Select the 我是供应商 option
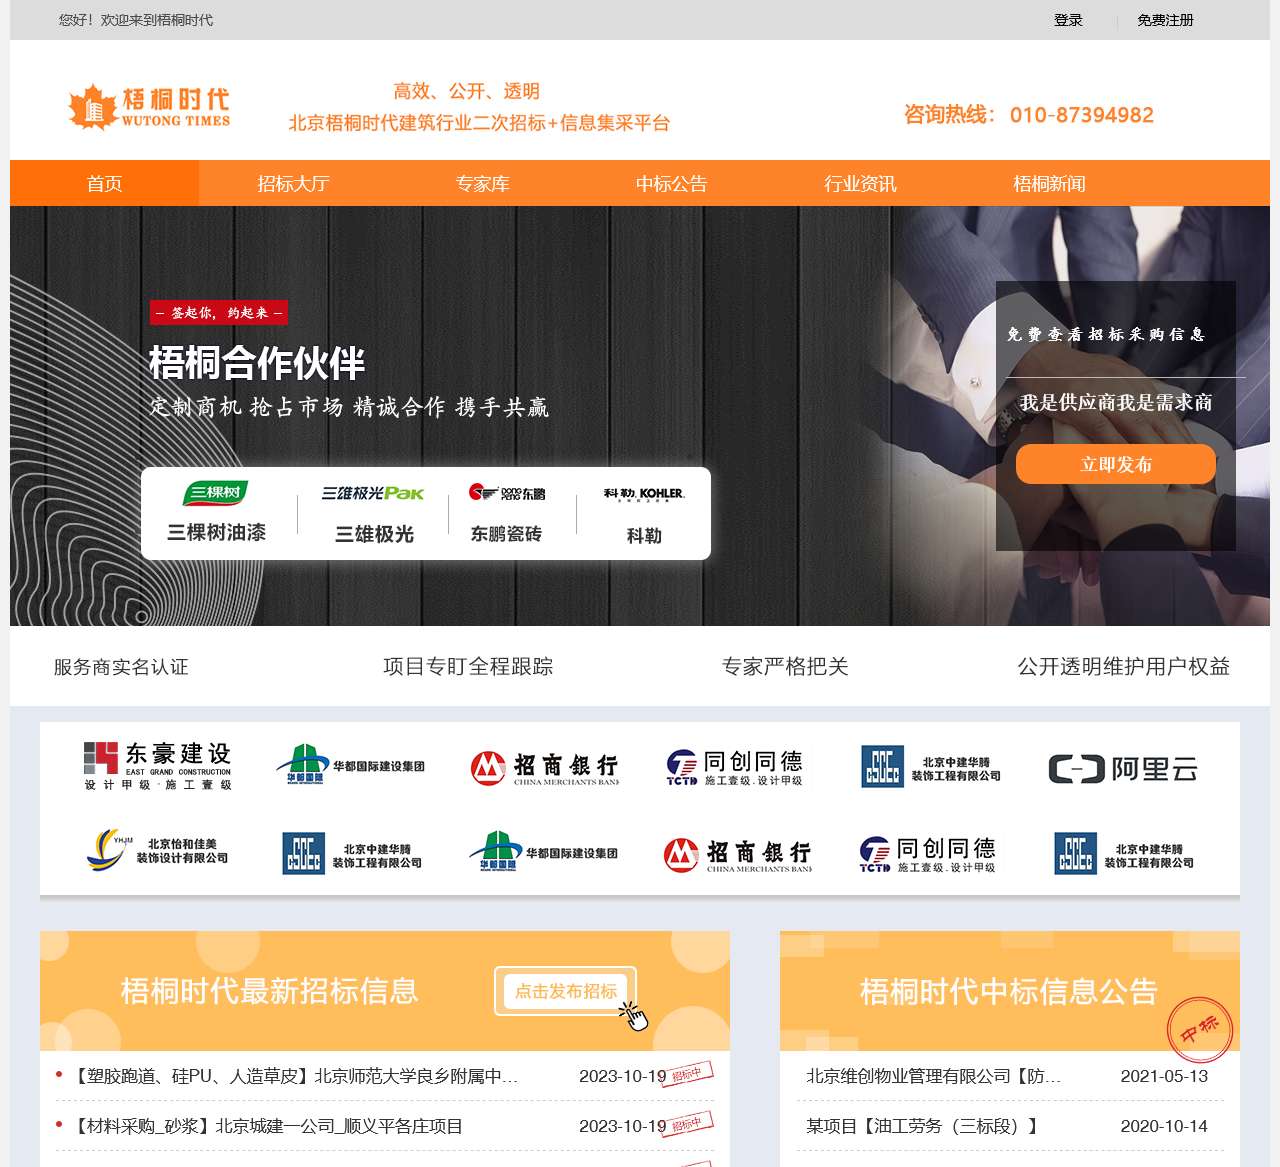The width and height of the screenshot is (1280, 1167). [1066, 401]
